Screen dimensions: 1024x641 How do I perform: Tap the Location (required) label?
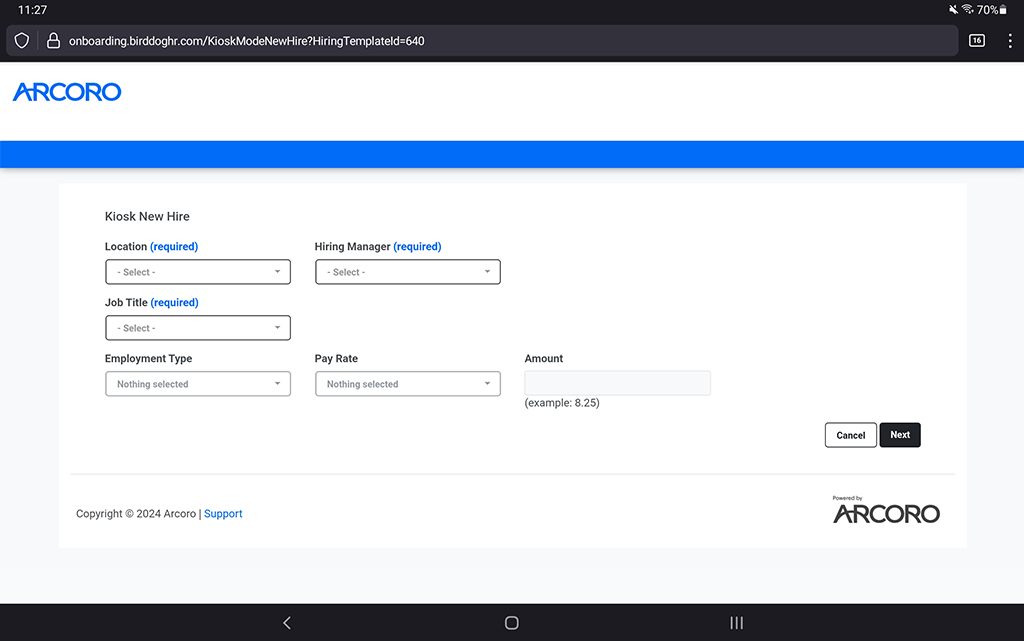click(152, 246)
